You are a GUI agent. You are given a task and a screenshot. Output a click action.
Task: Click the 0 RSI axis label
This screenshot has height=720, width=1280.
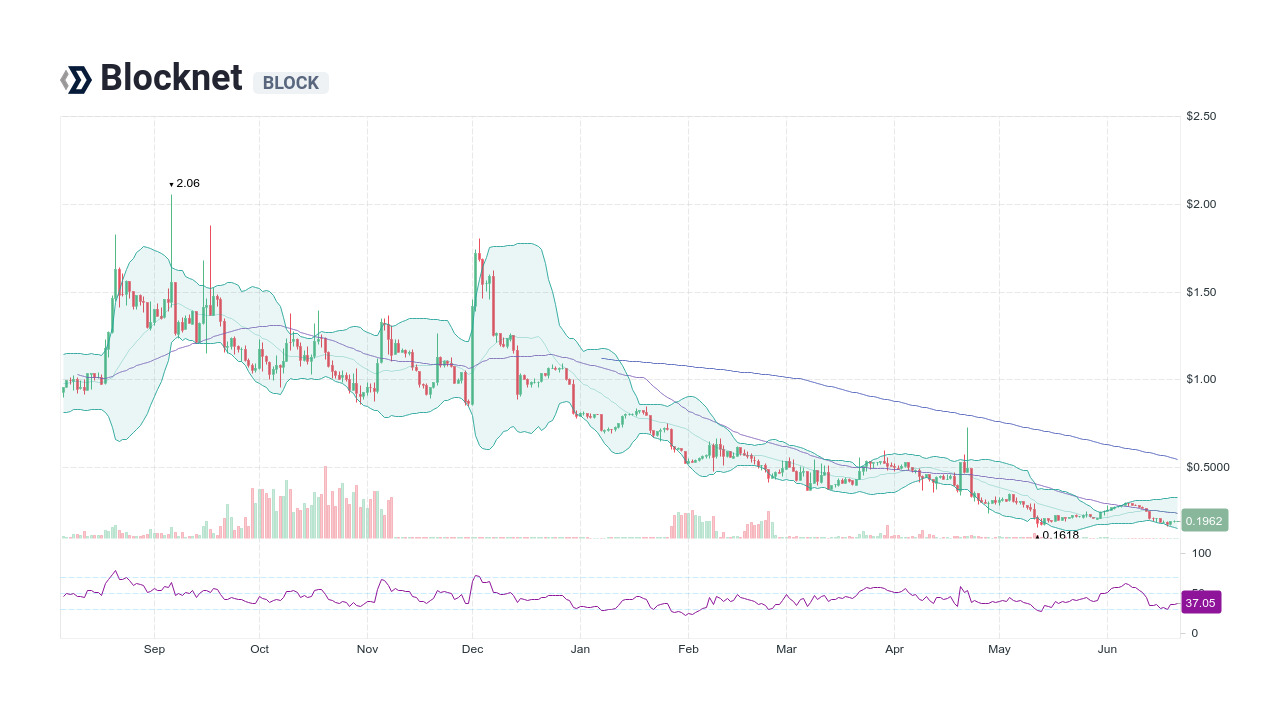click(1195, 633)
